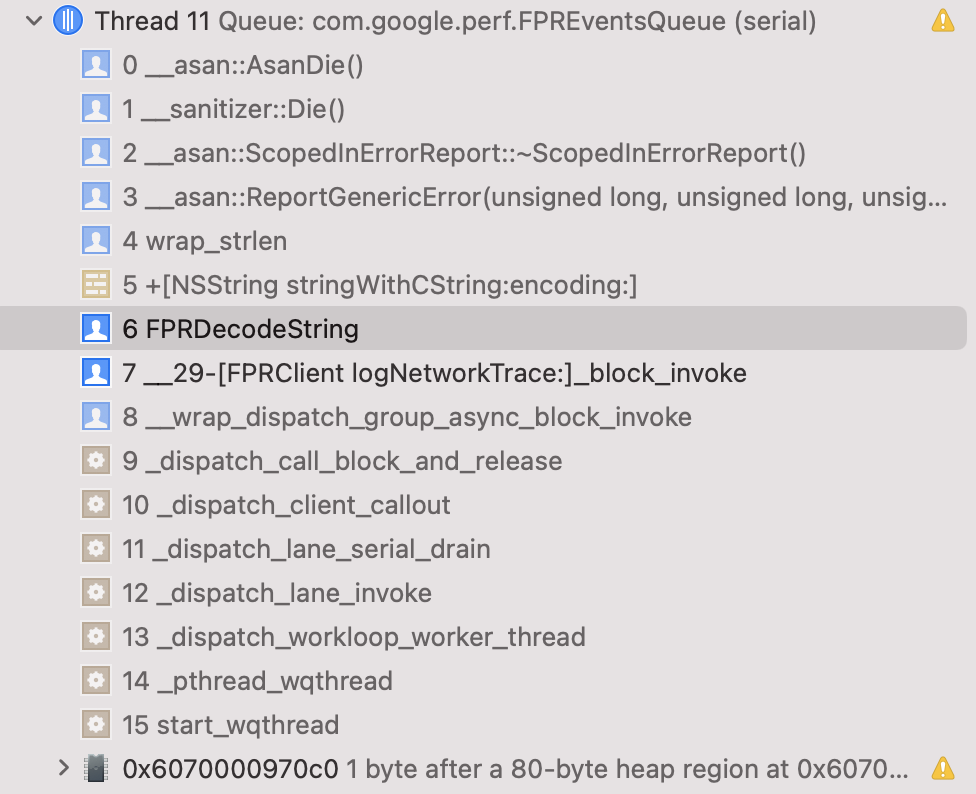The height and width of the screenshot is (794, 976).
Task: Select the ScopedInErrorReport destructor frame
Action: [x=464, y=153]
